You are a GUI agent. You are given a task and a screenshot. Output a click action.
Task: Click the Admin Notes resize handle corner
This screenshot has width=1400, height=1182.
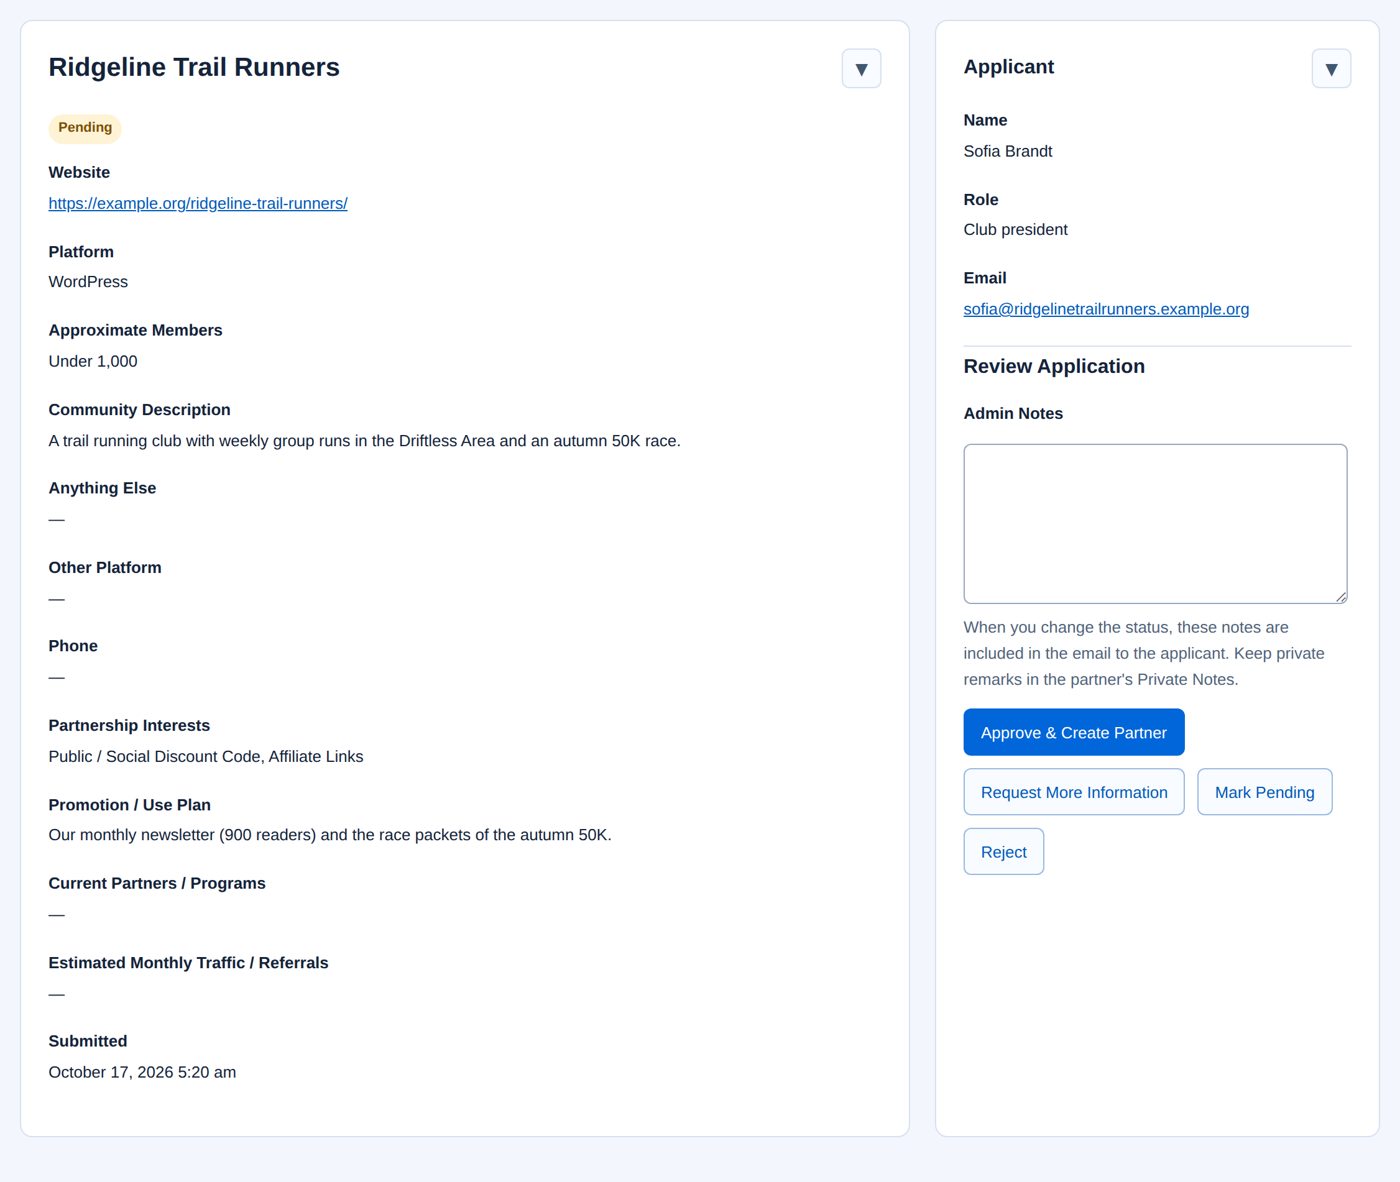tap(1341, 597)
